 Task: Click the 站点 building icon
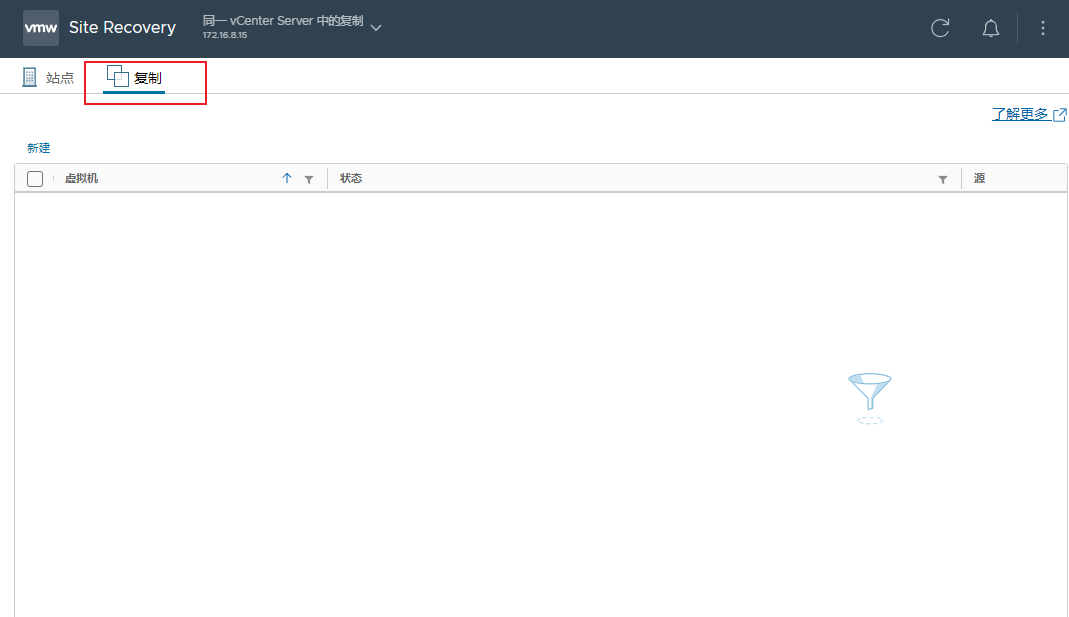tap(29, 77)
